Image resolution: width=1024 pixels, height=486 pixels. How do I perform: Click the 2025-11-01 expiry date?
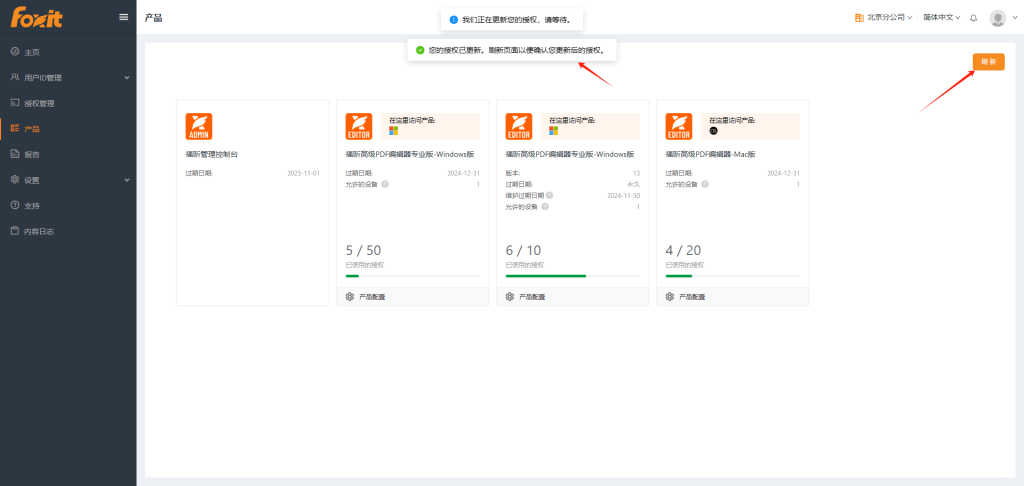[x=304, y=173]
